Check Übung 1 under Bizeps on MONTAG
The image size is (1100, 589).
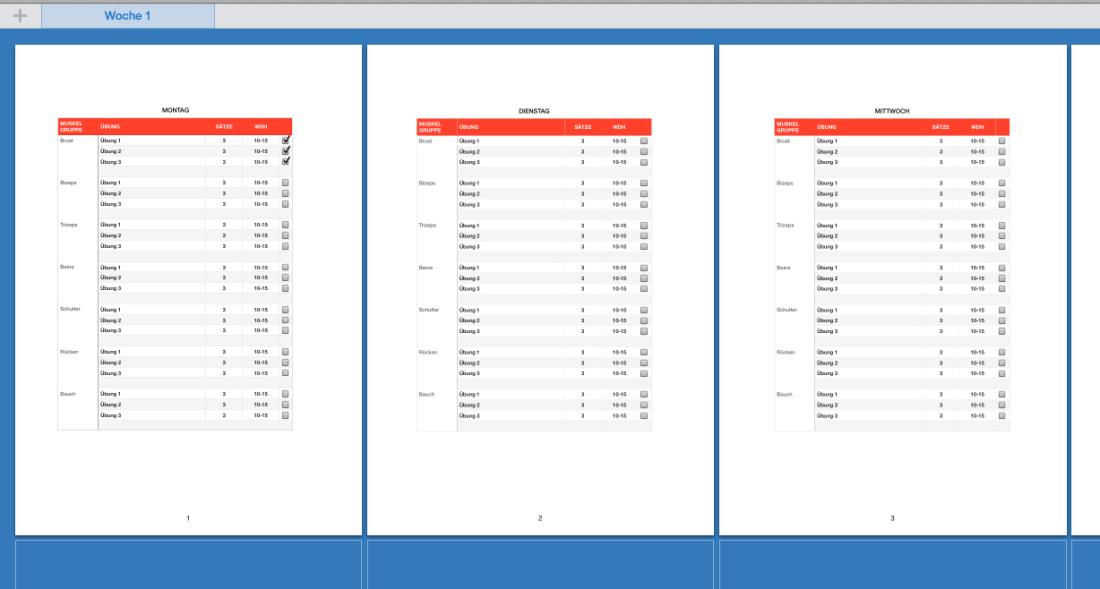(284, 184)
